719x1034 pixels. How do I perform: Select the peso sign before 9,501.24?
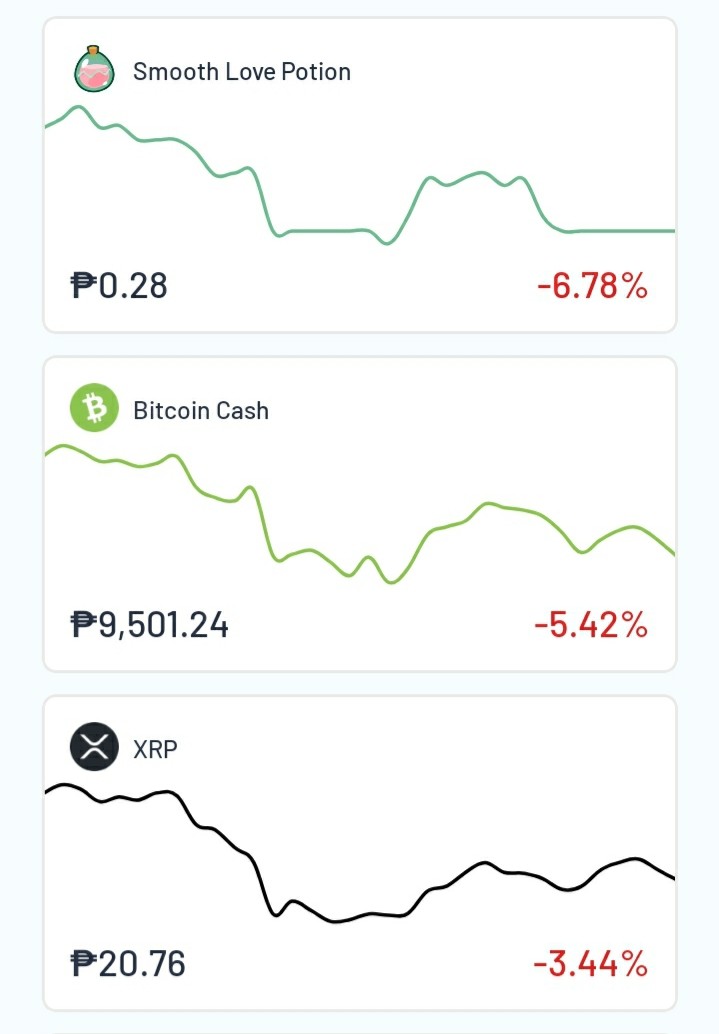(x=83, y=624)
